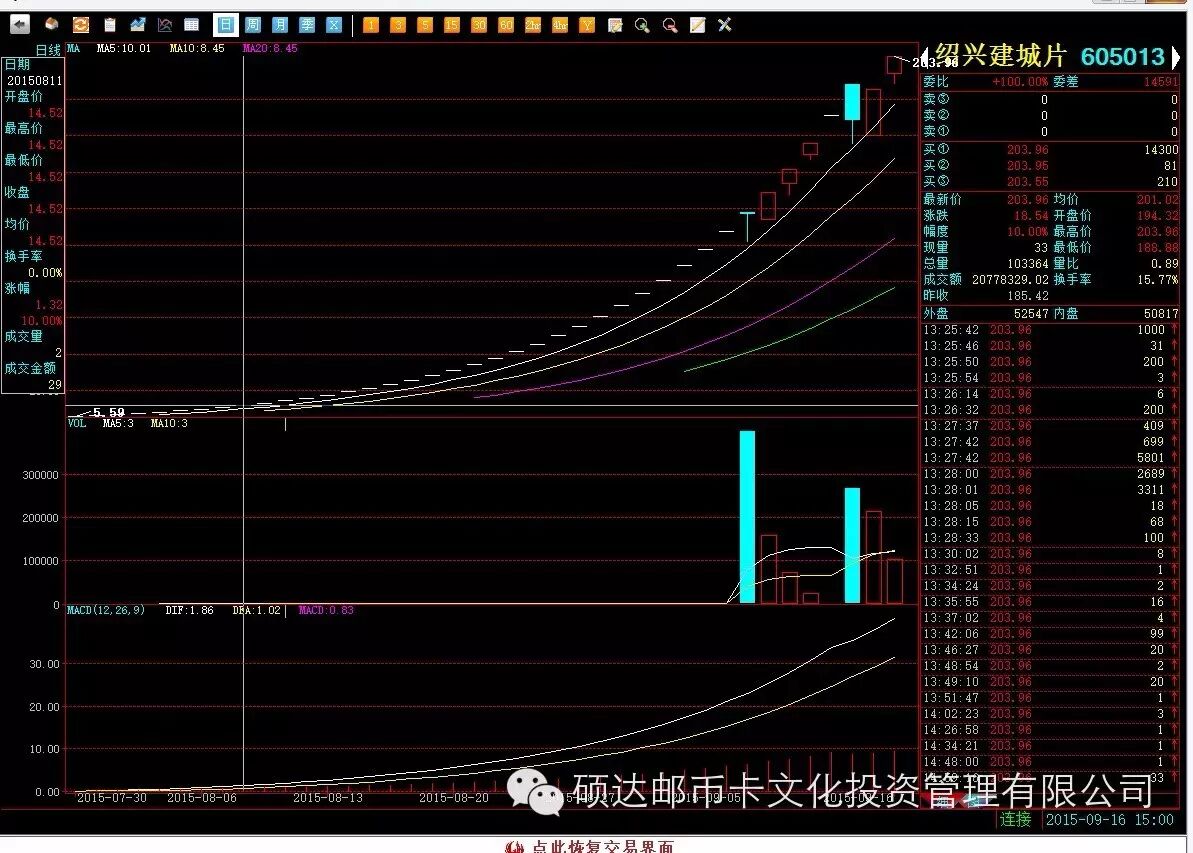Click the zoom out magnifier icon
1193x853 pixels.
tap(670, 25)
